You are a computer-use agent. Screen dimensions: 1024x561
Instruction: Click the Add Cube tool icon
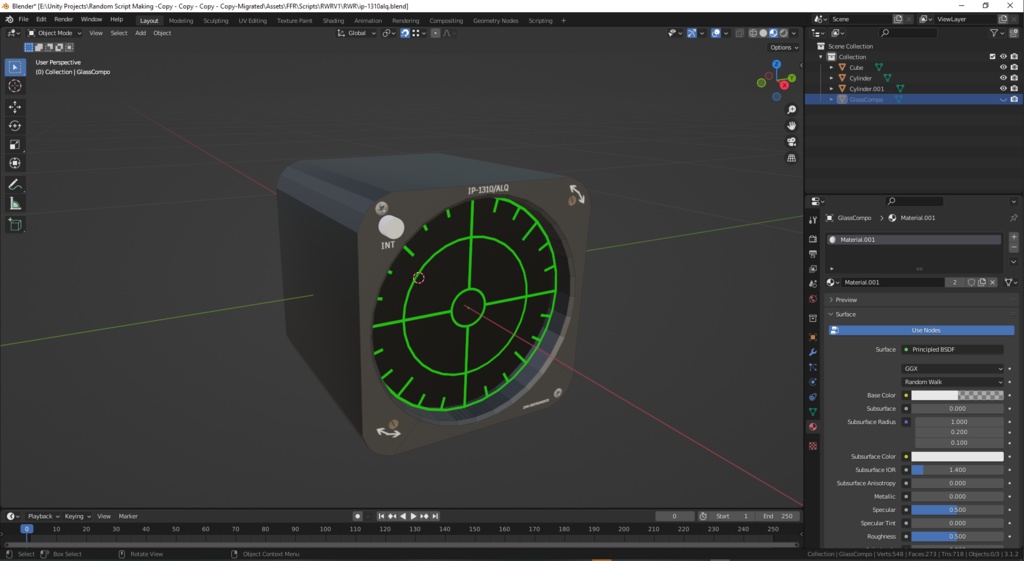[x=15, y=225]
